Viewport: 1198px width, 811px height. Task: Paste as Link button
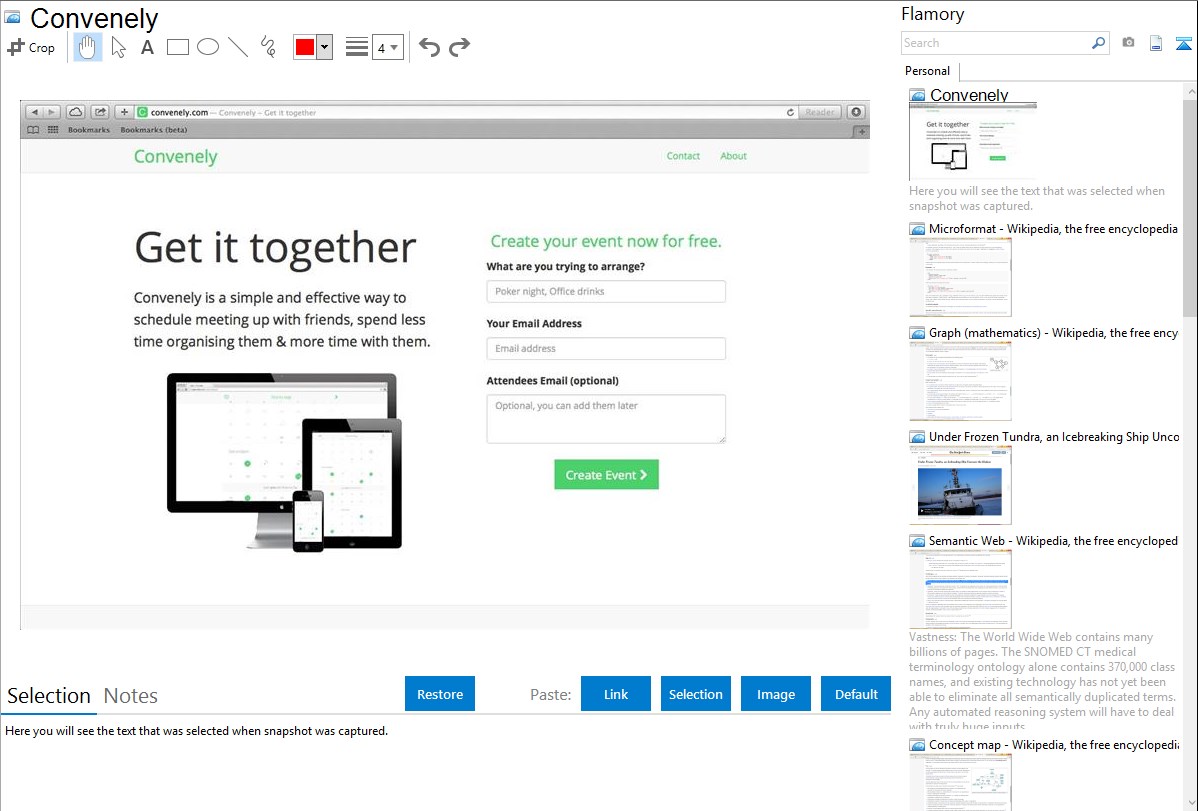click(616, 693)
